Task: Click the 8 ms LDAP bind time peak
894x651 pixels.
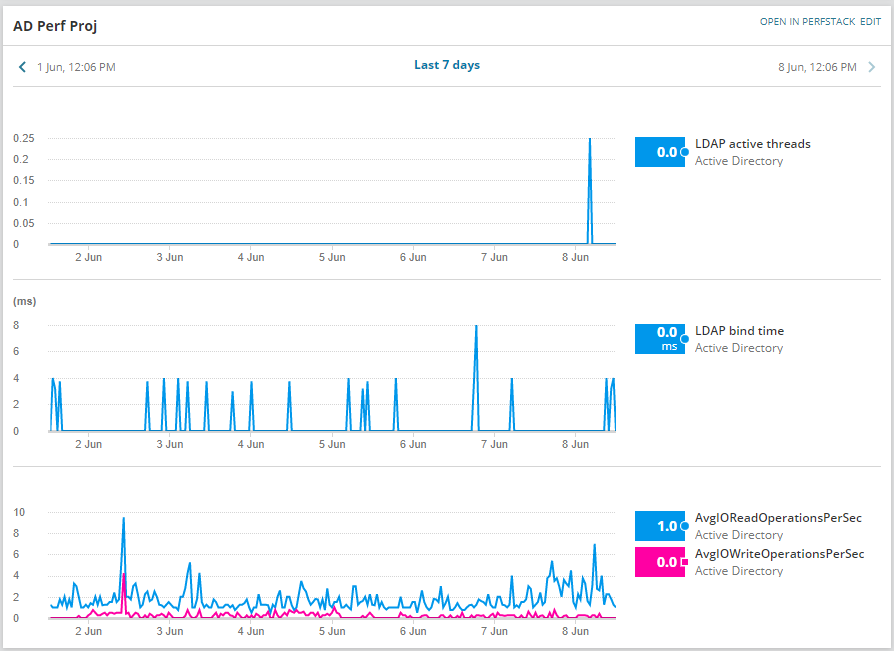Action: pyautogui.click(x=476, y=327)
